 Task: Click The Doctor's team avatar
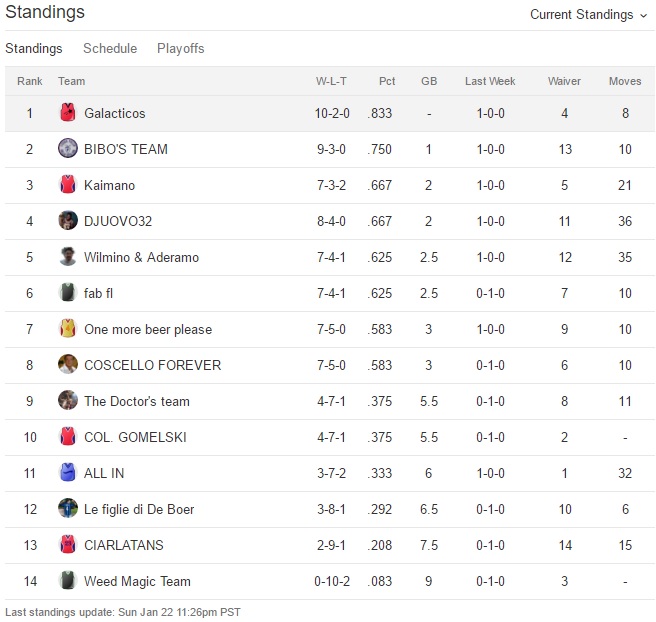point(68,401)
